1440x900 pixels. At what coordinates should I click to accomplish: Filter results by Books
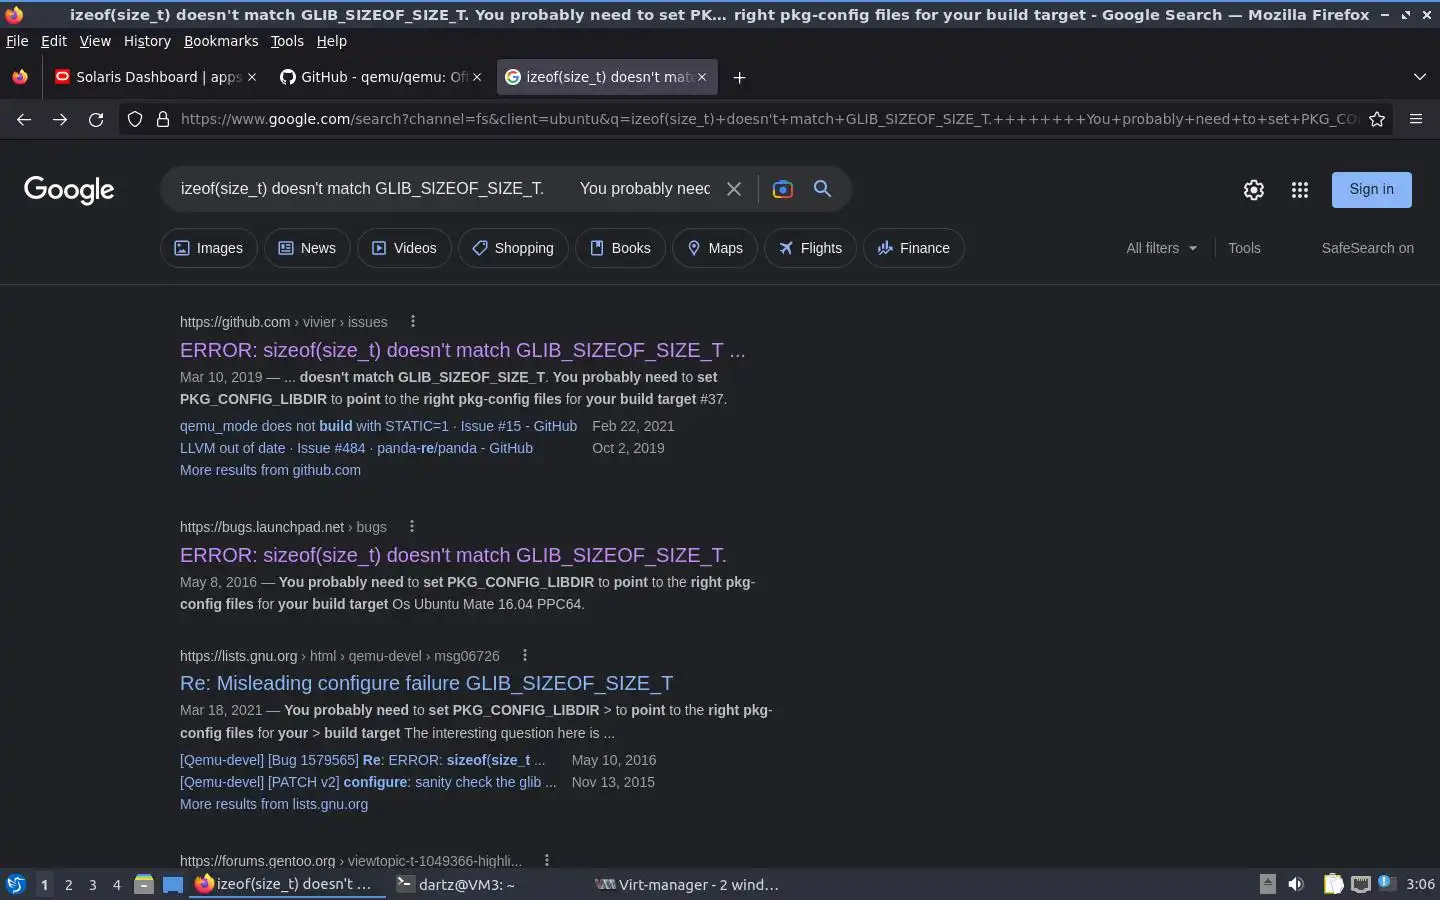pyautogui.click(x=620, y=248)
